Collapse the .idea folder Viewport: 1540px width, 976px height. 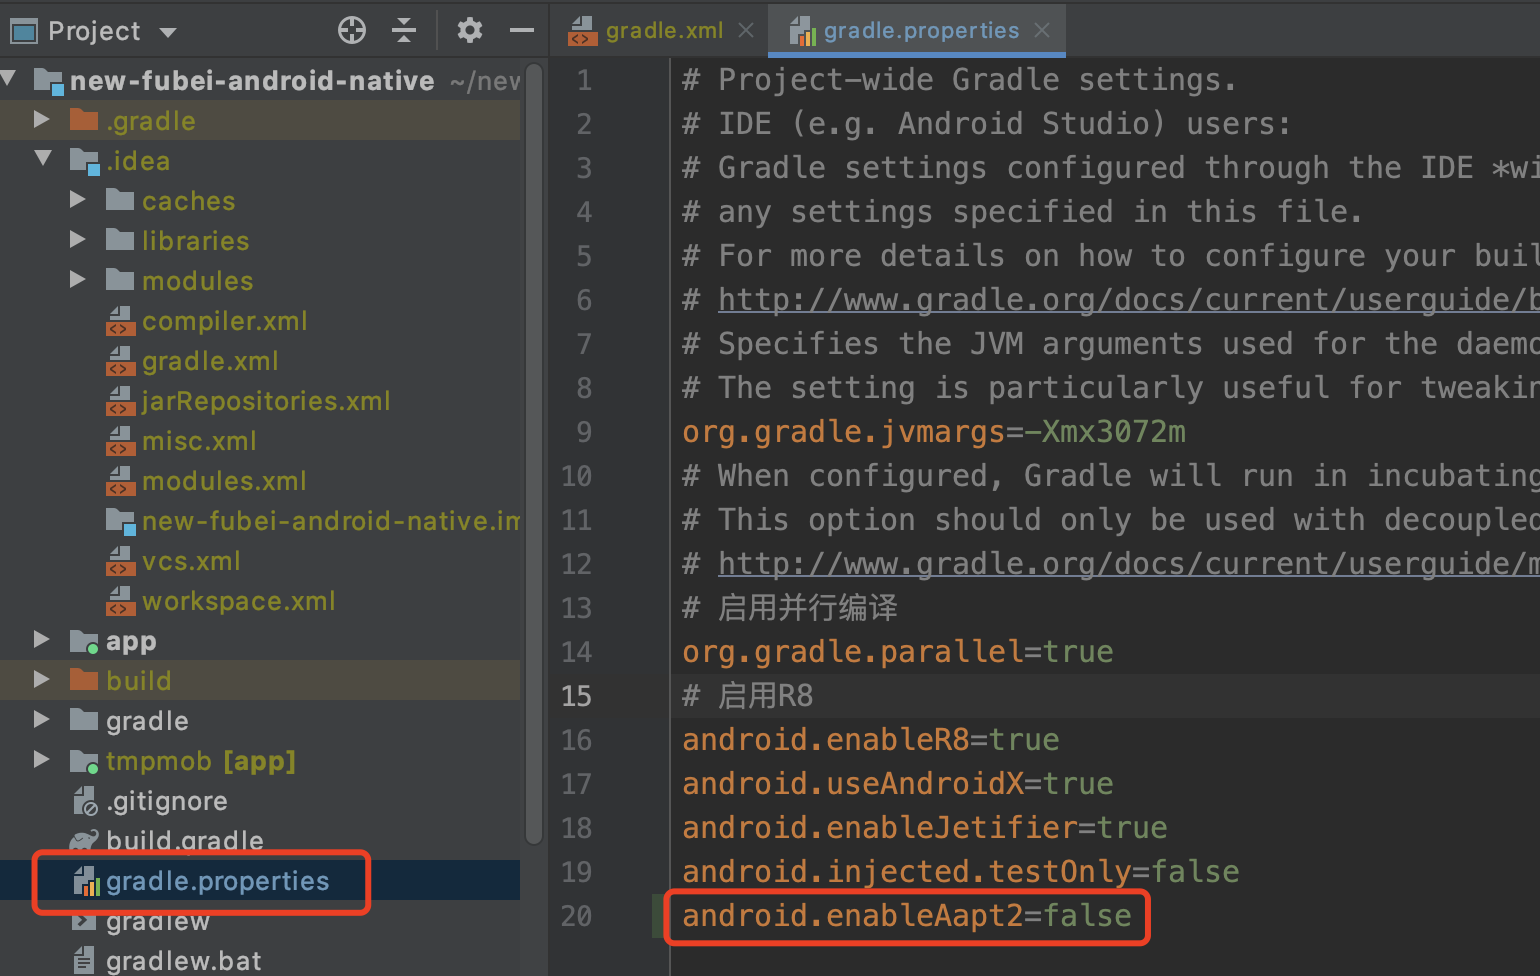[x=43, y=159]
